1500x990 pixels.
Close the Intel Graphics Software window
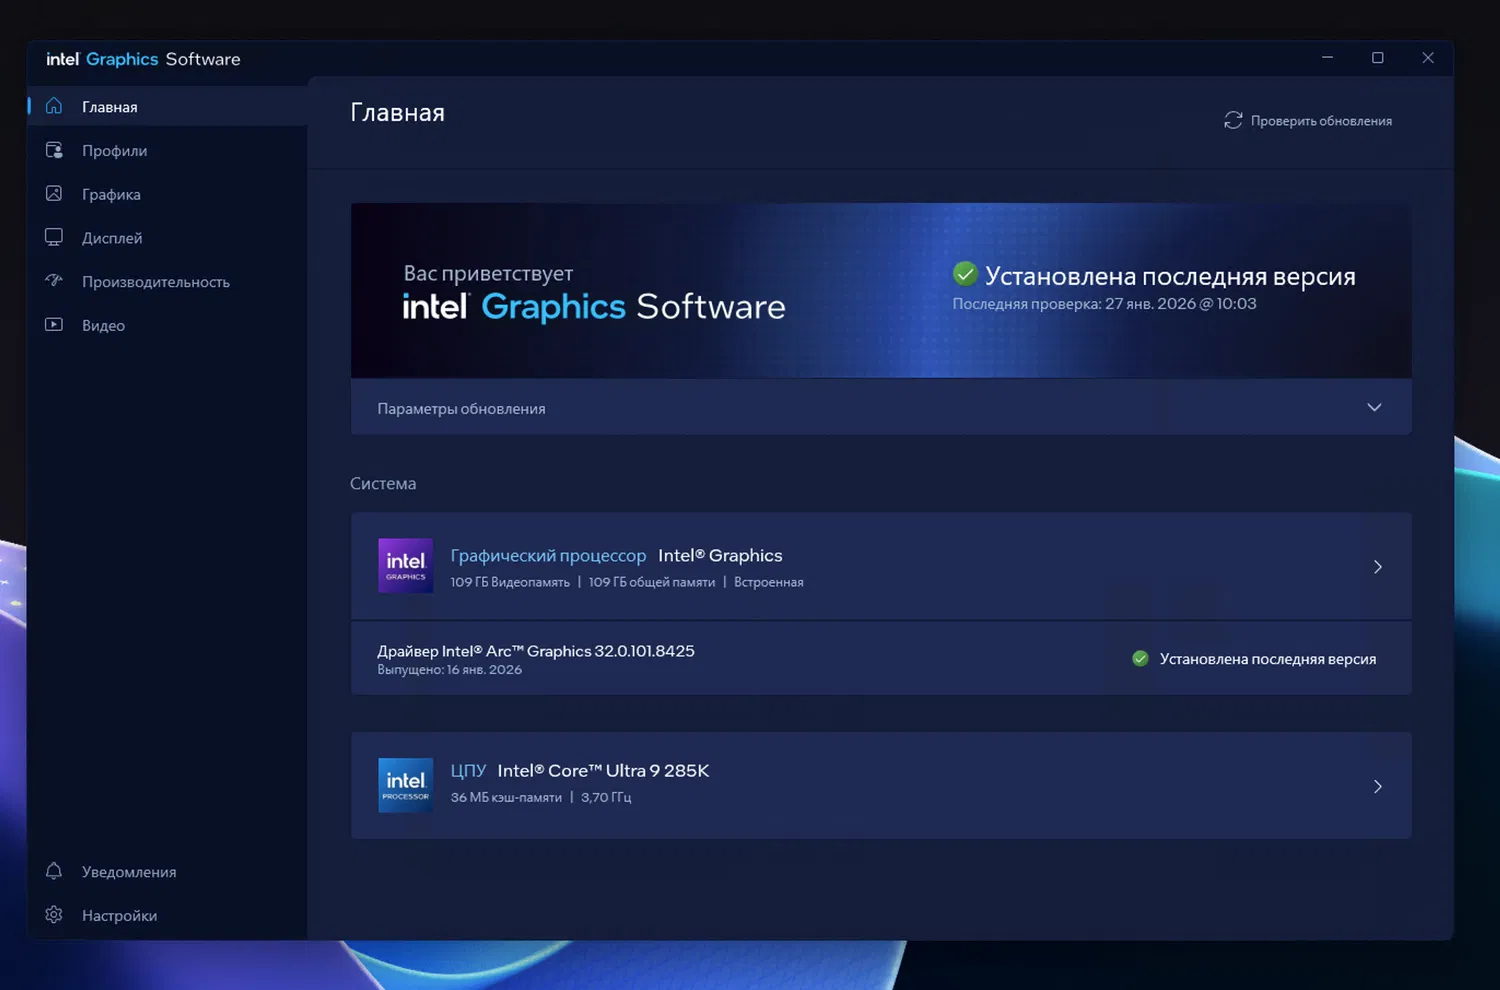click(x=1428, y=58)
